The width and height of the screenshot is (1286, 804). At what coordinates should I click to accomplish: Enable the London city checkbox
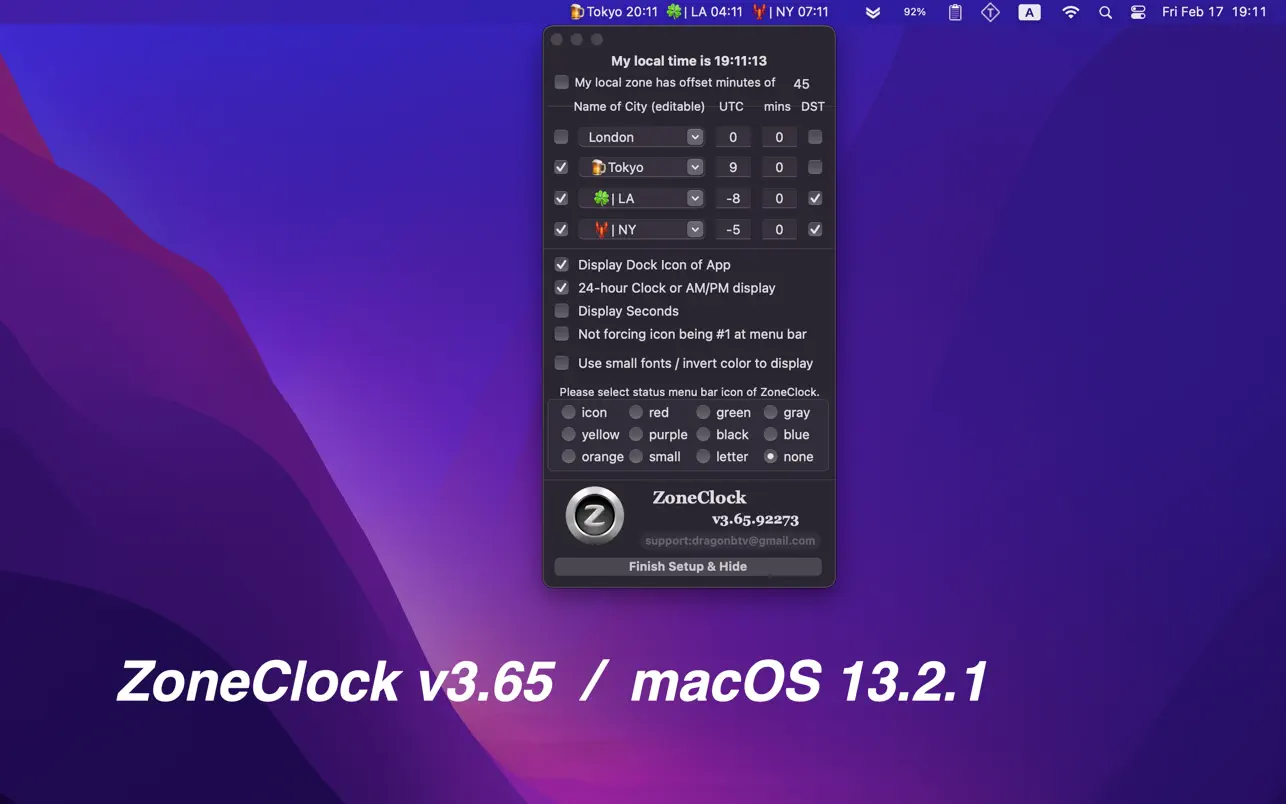point(561,137)
